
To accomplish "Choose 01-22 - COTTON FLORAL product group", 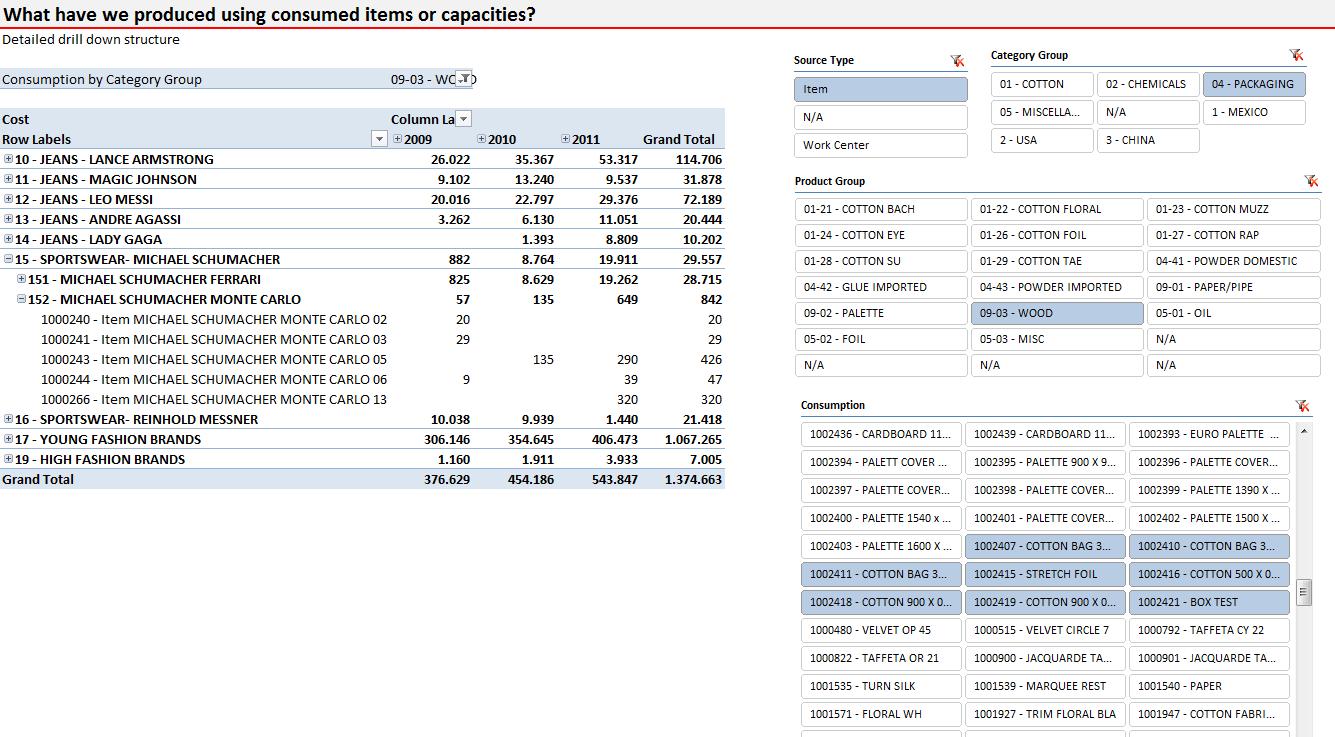I will (x=1057, y=209).
